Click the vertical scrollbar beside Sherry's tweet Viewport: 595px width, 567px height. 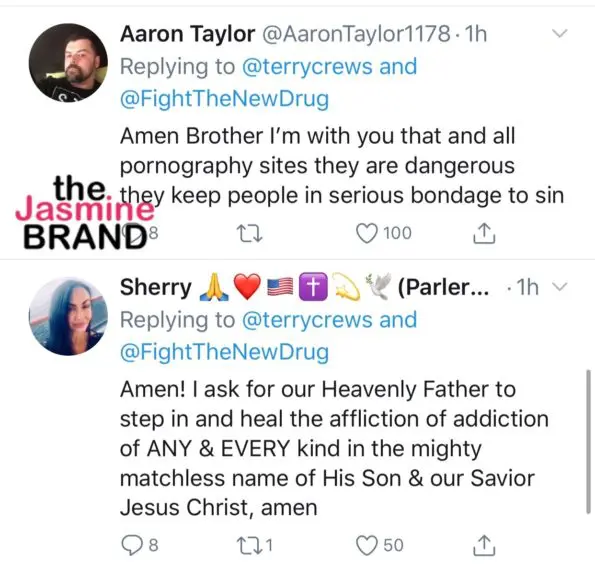coord(588,442)
